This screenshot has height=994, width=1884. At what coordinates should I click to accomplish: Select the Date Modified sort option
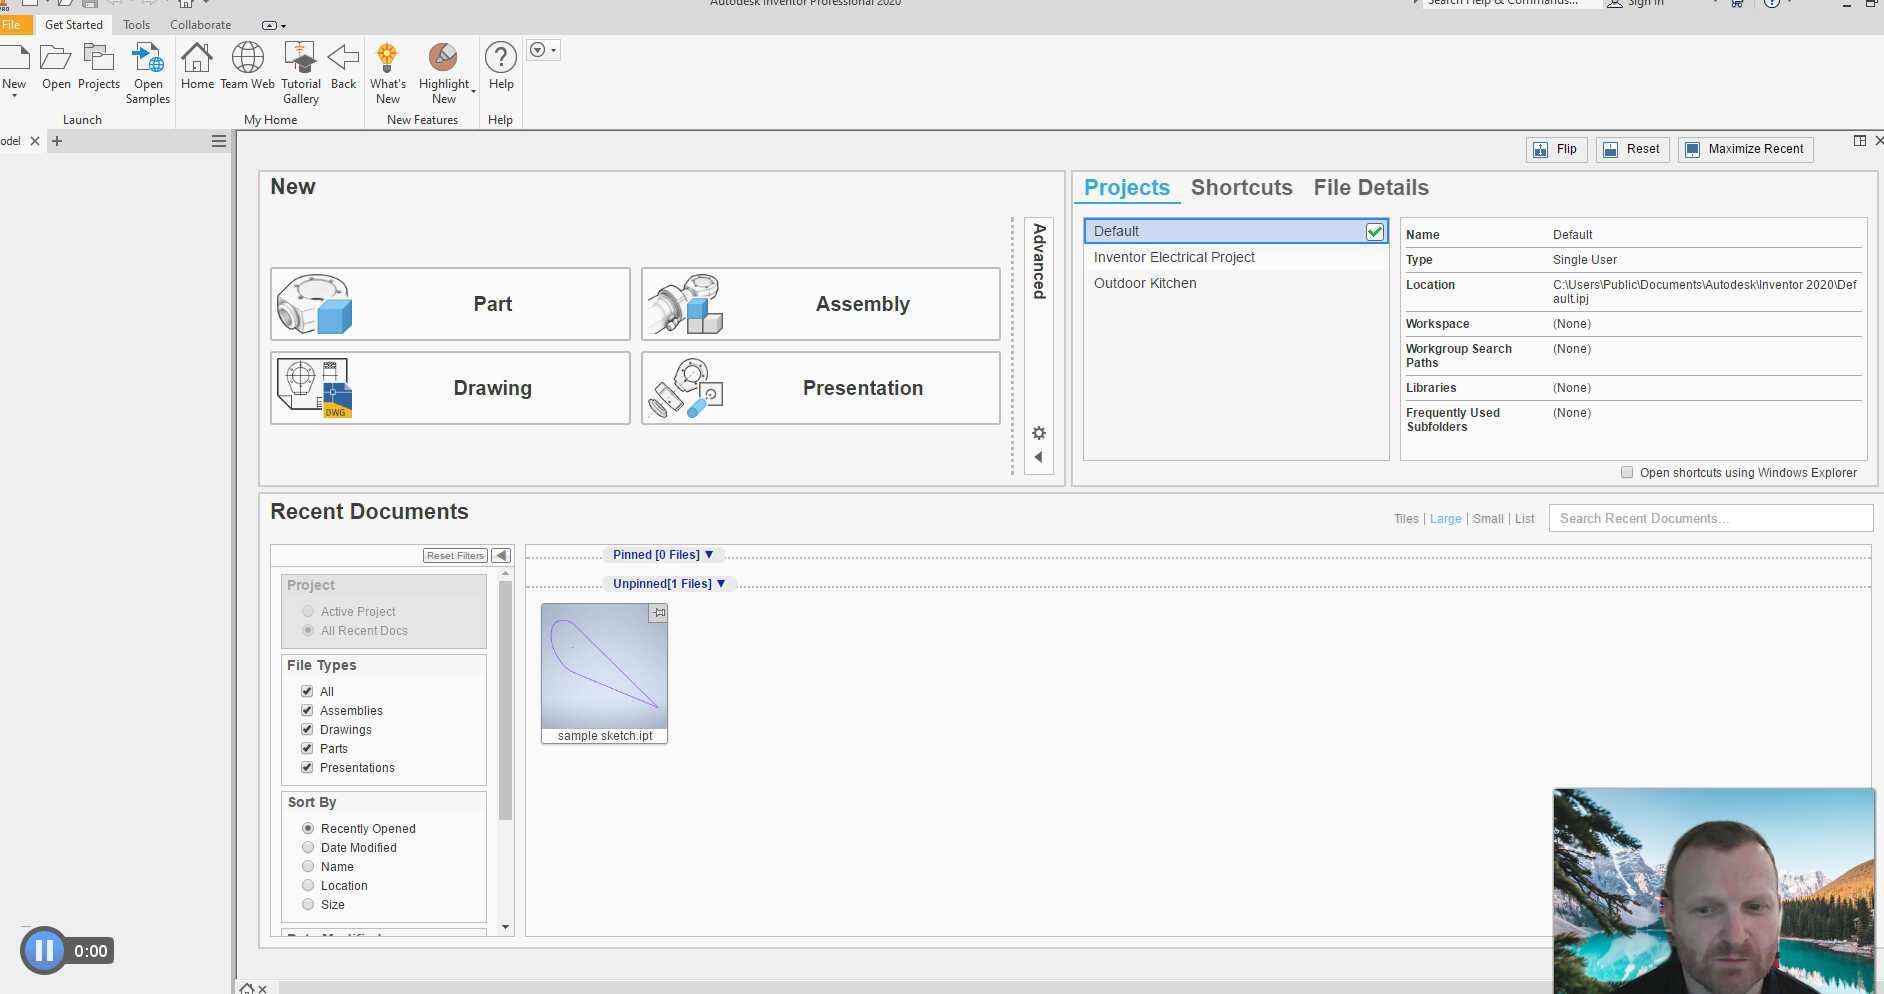[x=308, y=848]
